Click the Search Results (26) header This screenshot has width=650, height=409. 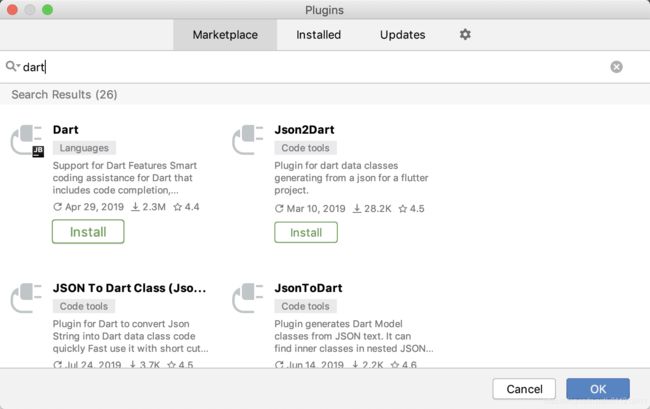click(64, 94)
